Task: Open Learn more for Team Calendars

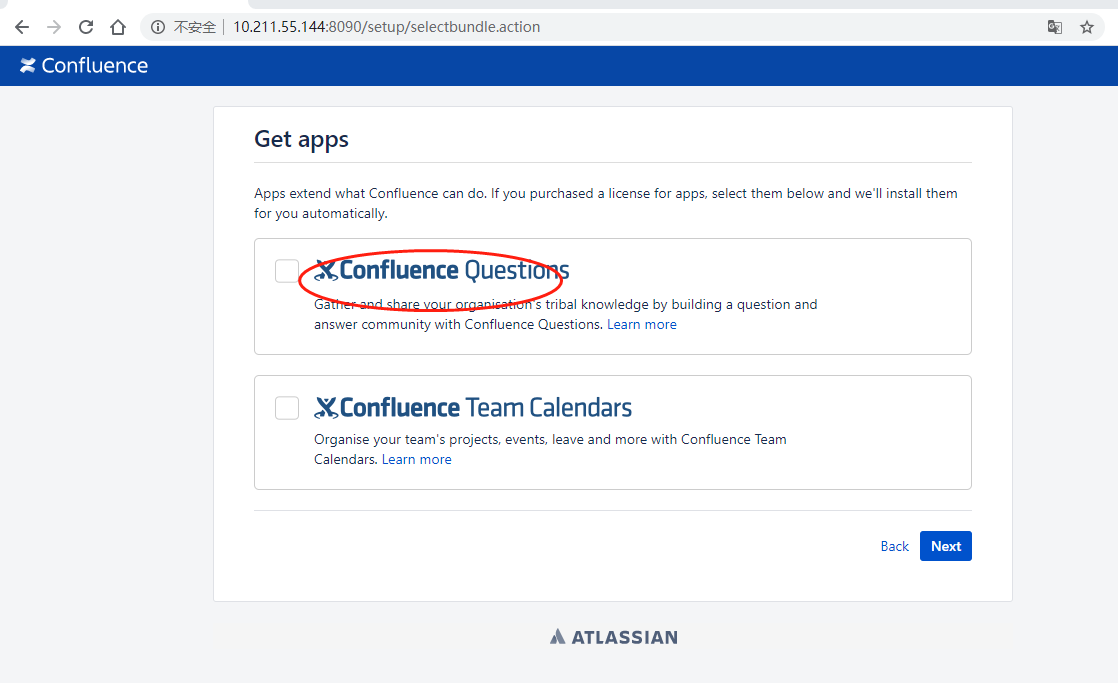Action: tap(417, 459)
